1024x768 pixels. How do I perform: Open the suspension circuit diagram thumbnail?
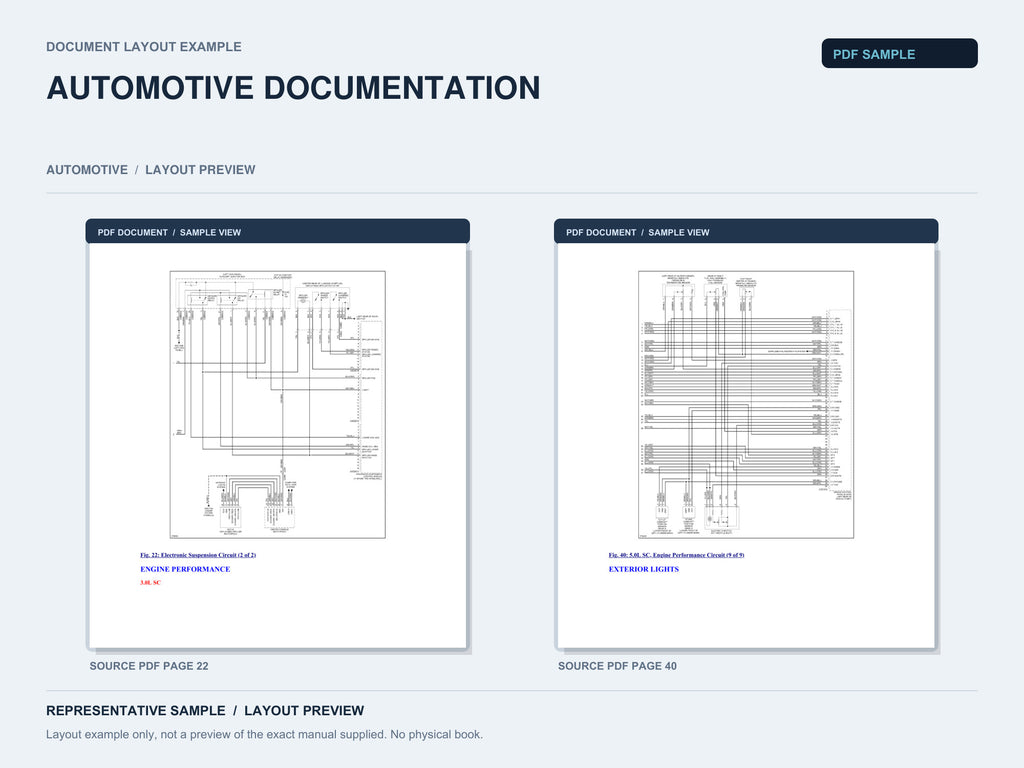pyautogui.click(x=278, y=404)
